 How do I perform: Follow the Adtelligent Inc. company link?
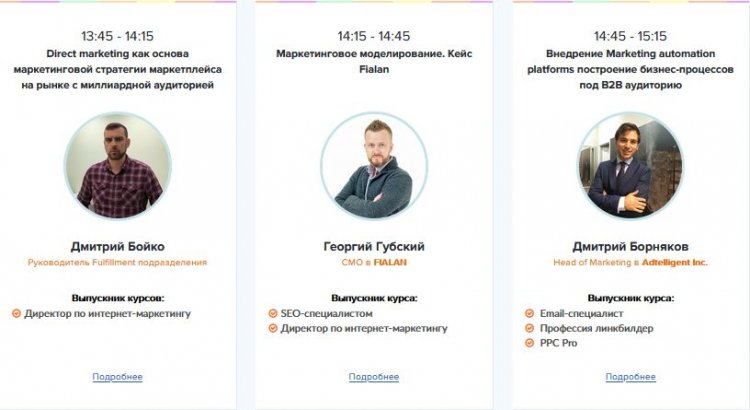pos(674,262)
